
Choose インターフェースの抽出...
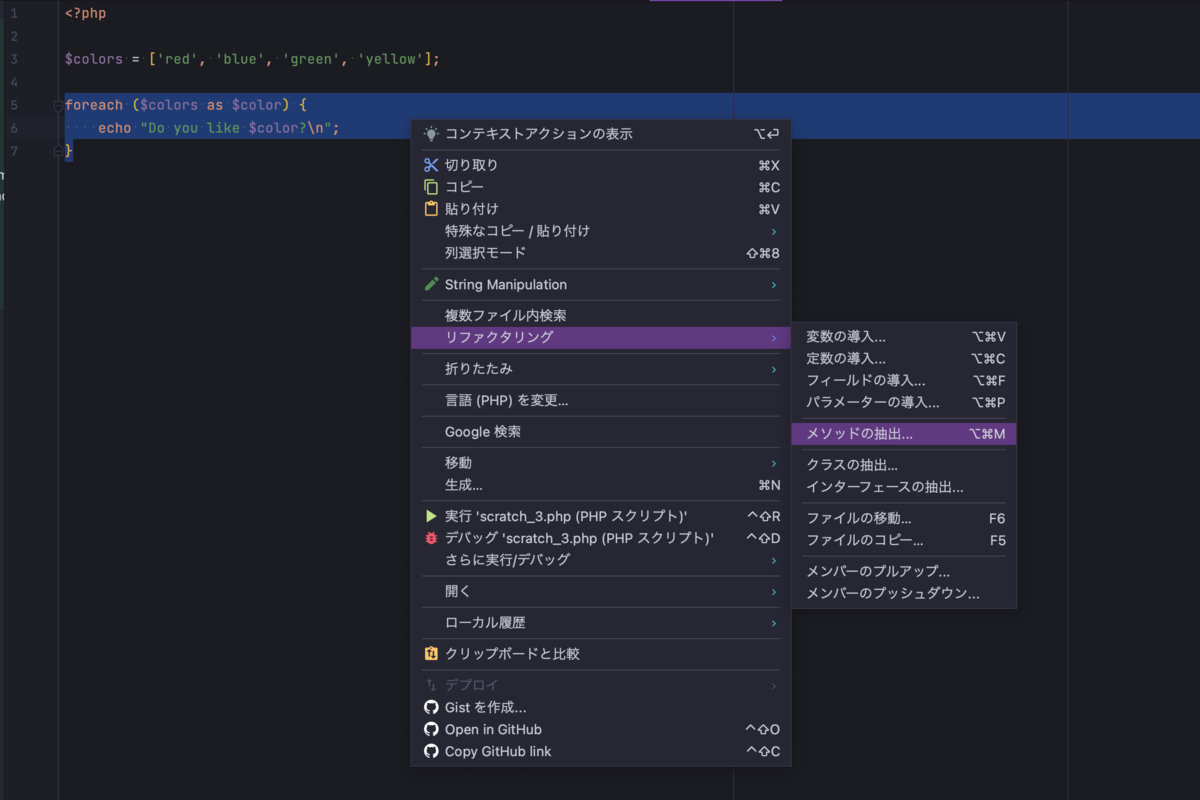(x=904, y=487)
